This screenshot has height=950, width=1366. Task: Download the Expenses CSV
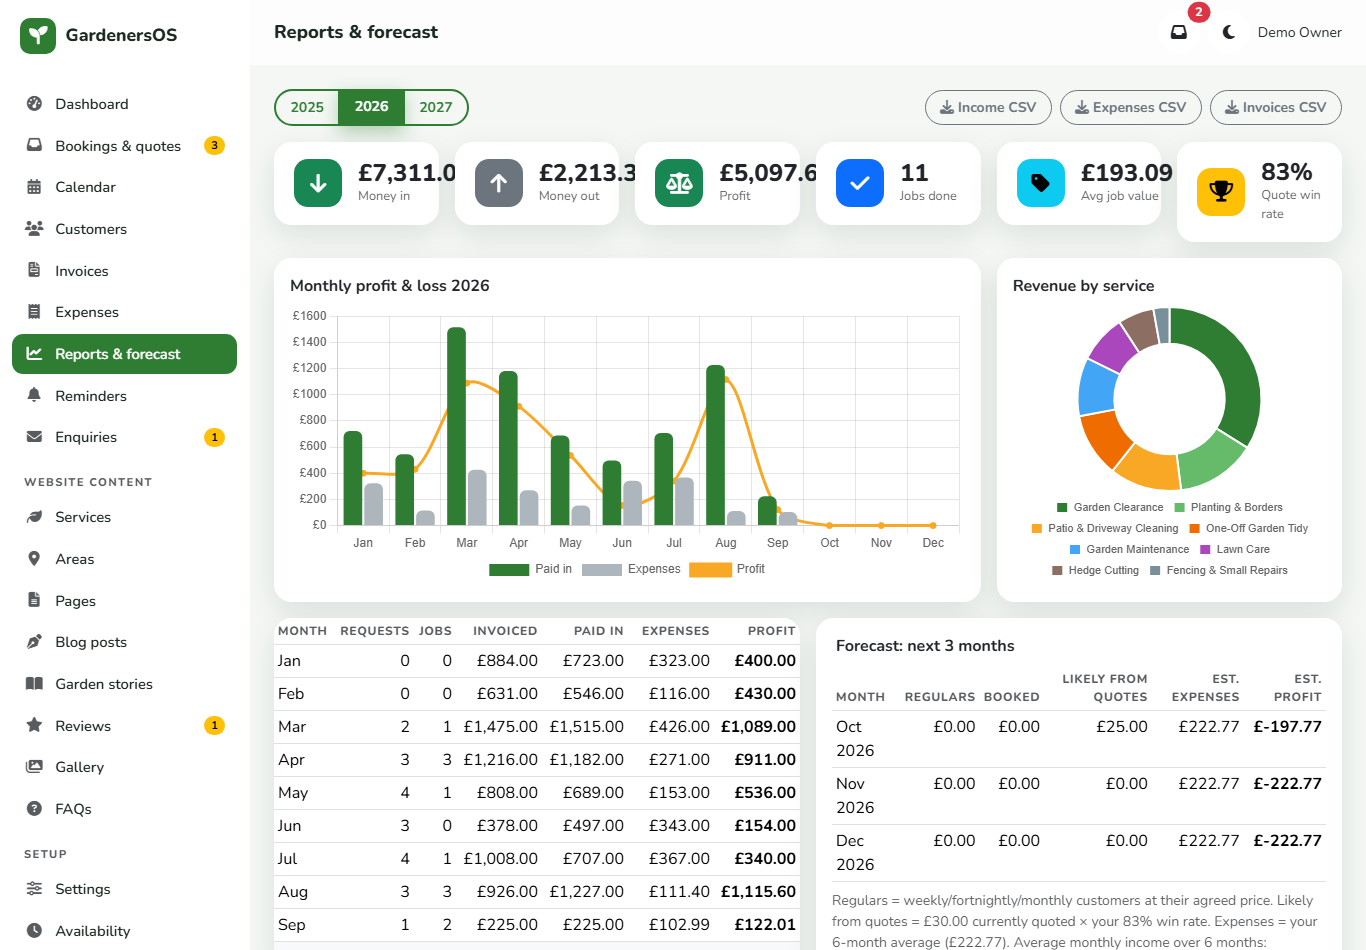point(1130,107)
